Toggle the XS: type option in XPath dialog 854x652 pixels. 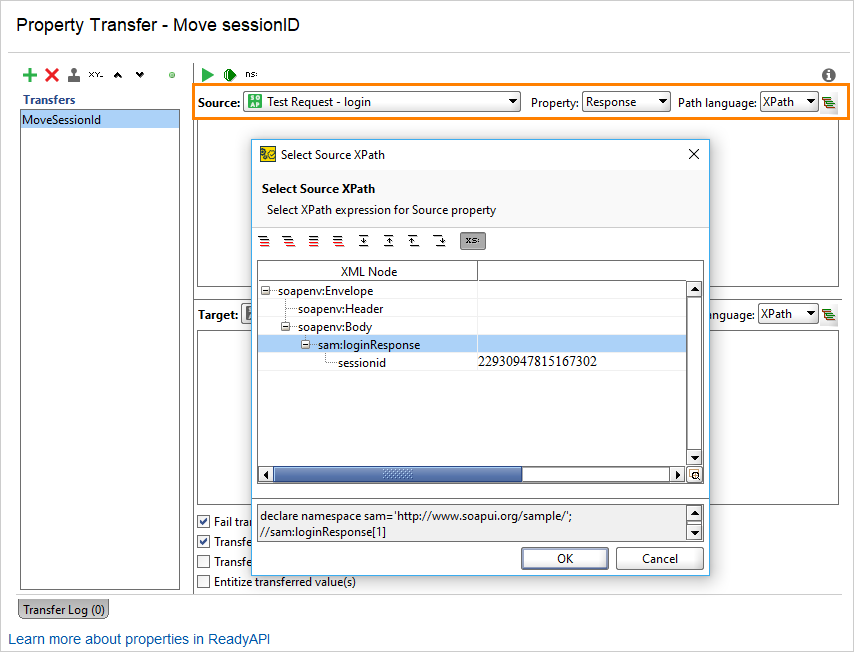472,240
